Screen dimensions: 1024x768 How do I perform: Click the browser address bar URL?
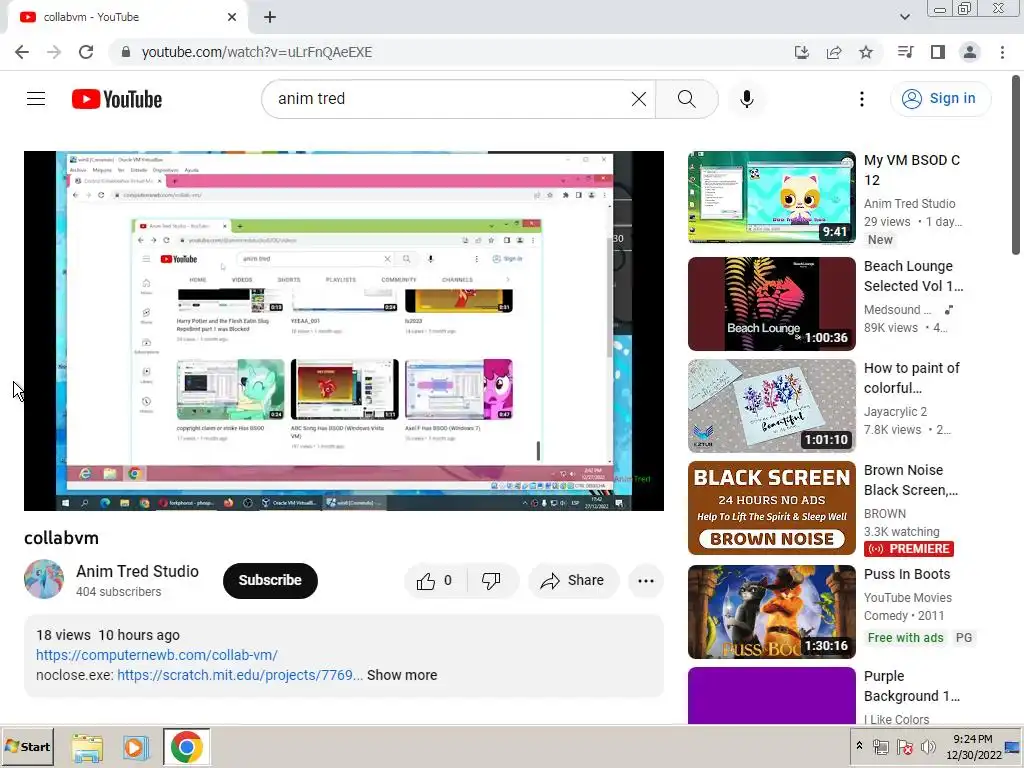point(257,52)
